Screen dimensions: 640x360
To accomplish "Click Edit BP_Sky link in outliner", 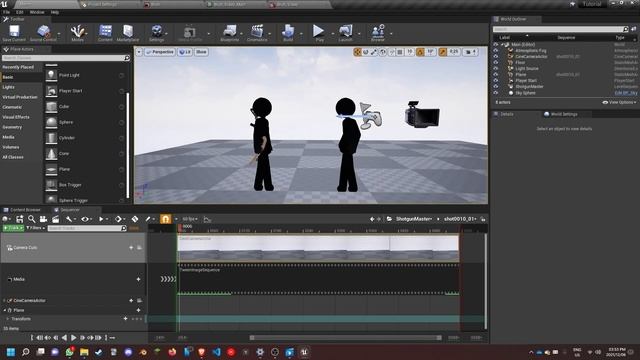I will (x=626, y=93).
